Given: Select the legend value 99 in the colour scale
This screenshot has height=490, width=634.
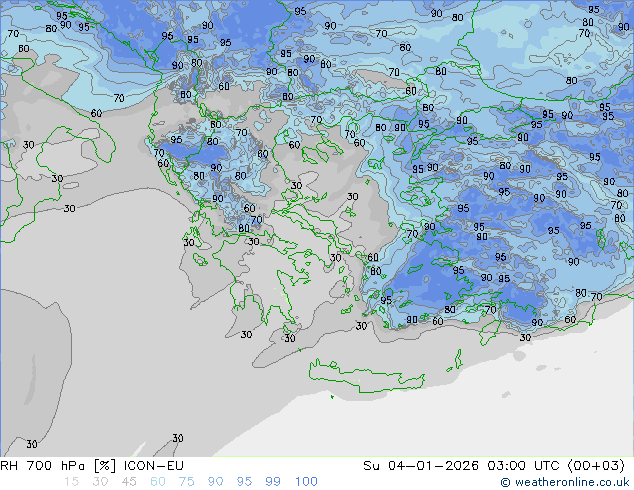Looking at the screenshot, I should point(273,482).
